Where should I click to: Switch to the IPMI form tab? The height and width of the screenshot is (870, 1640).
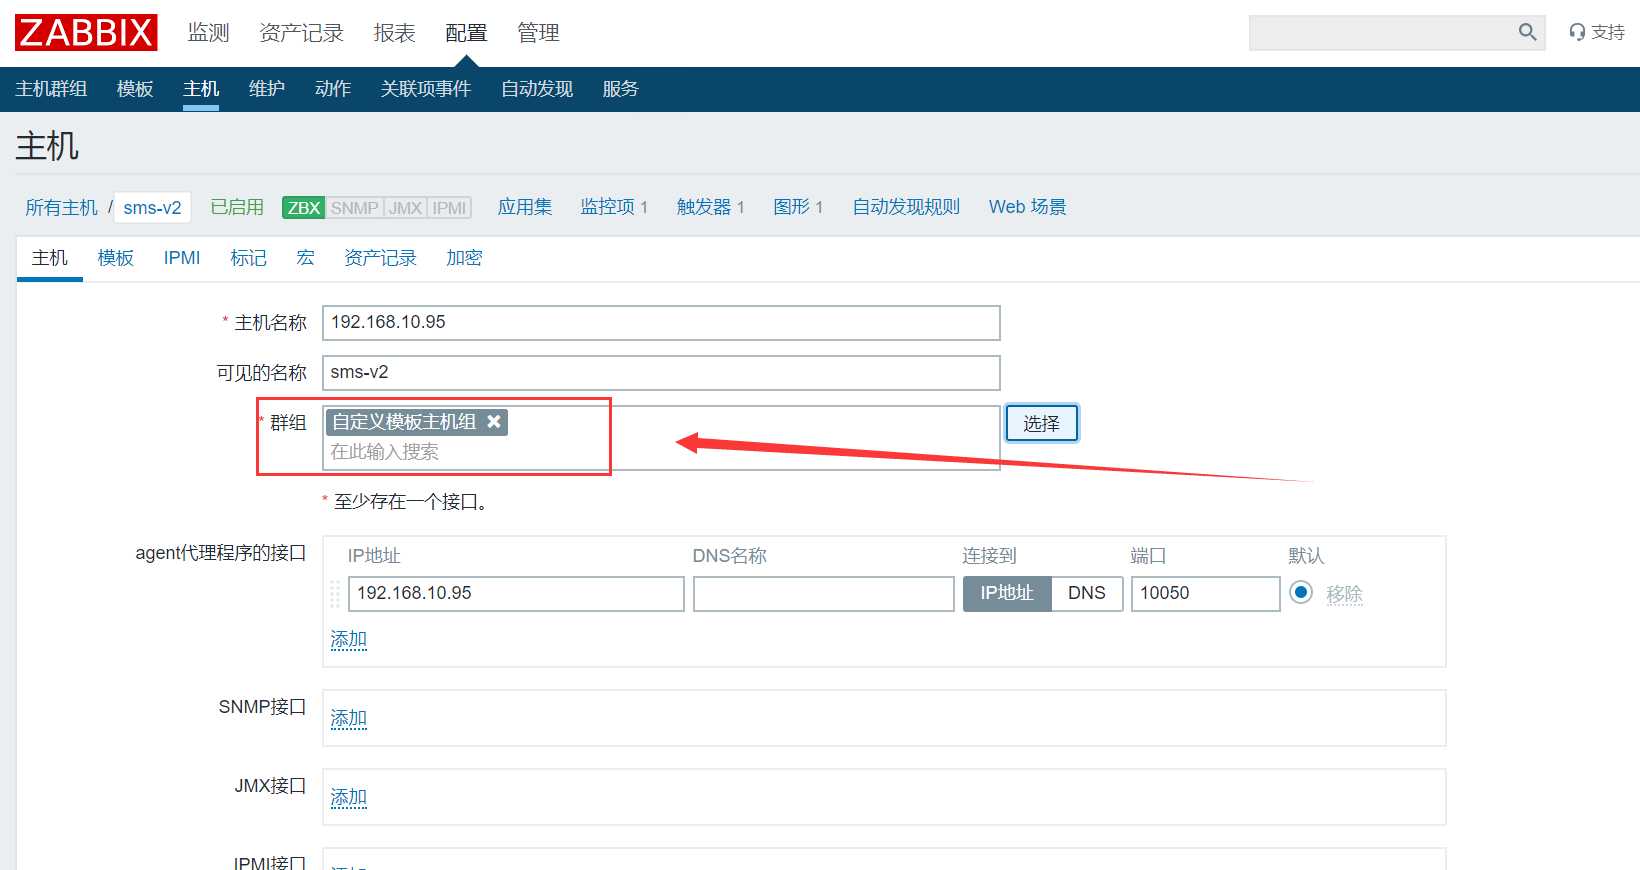(182, 258)
